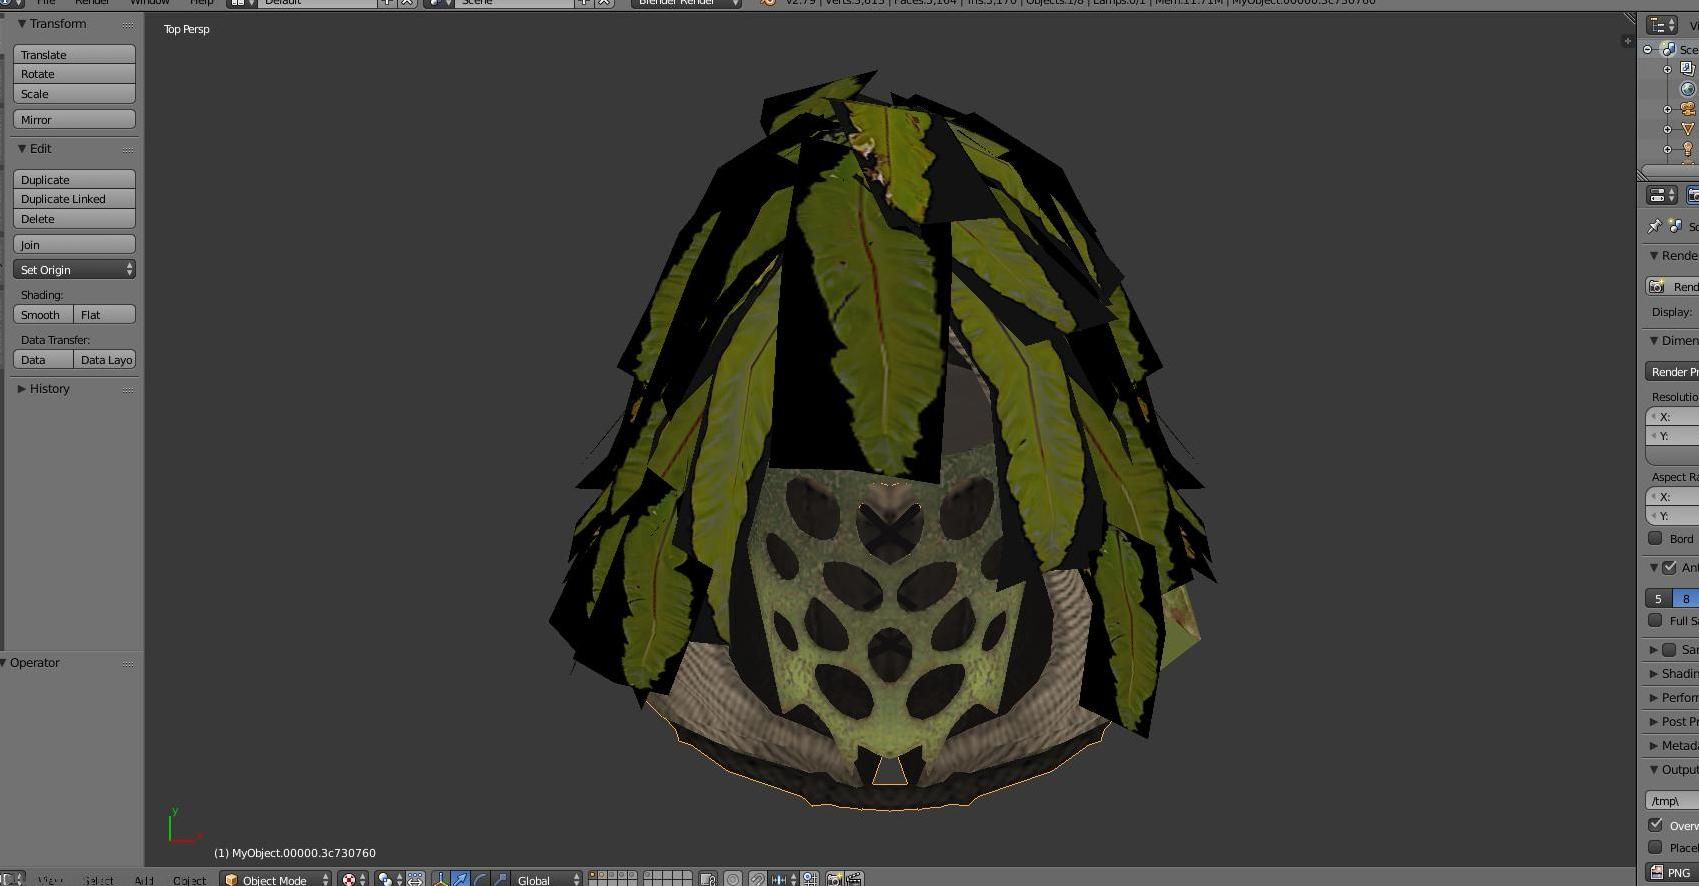Expand the camera object in outliner
Image resolution: width=1699 pixels, height=886 pixels.
click(x=1667, y=109)
